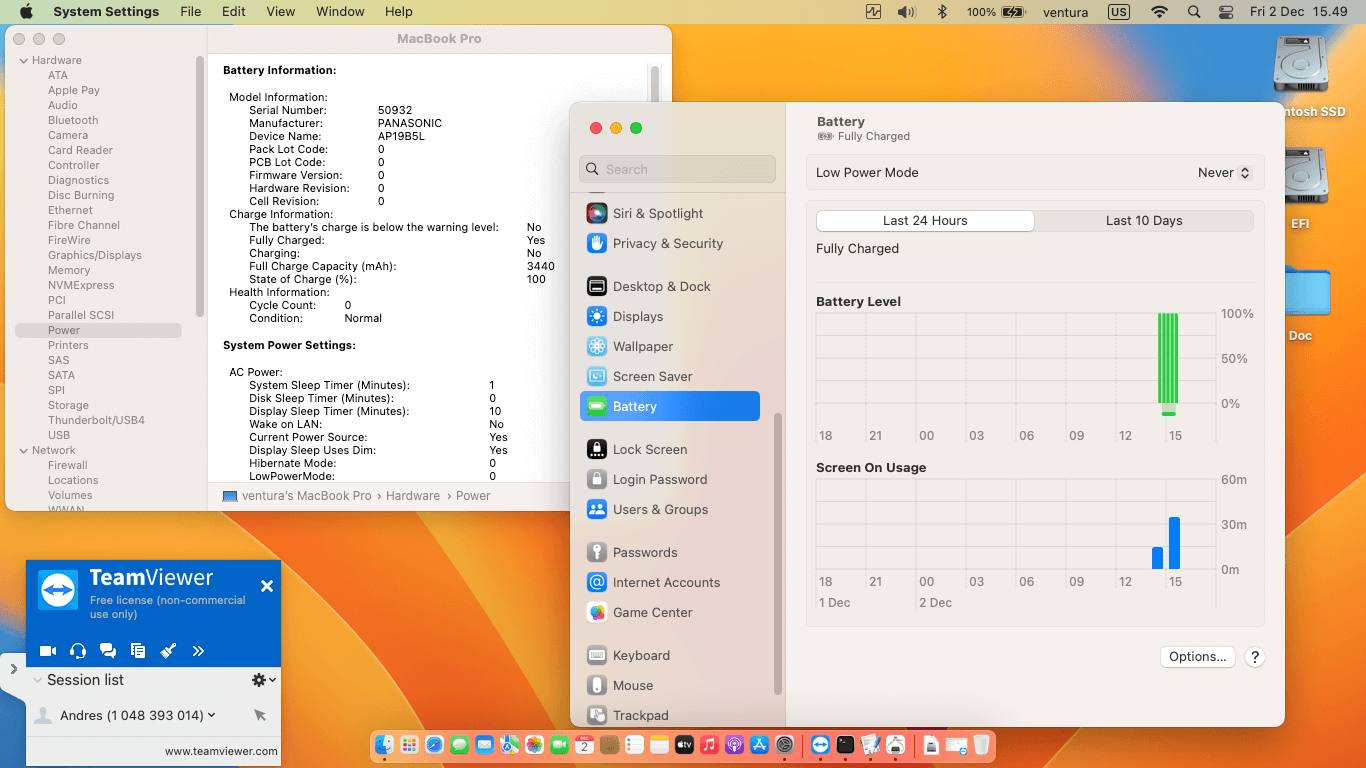Close the TeamViewer panel
Screen dimensions: 1366x768
point(267,587)
